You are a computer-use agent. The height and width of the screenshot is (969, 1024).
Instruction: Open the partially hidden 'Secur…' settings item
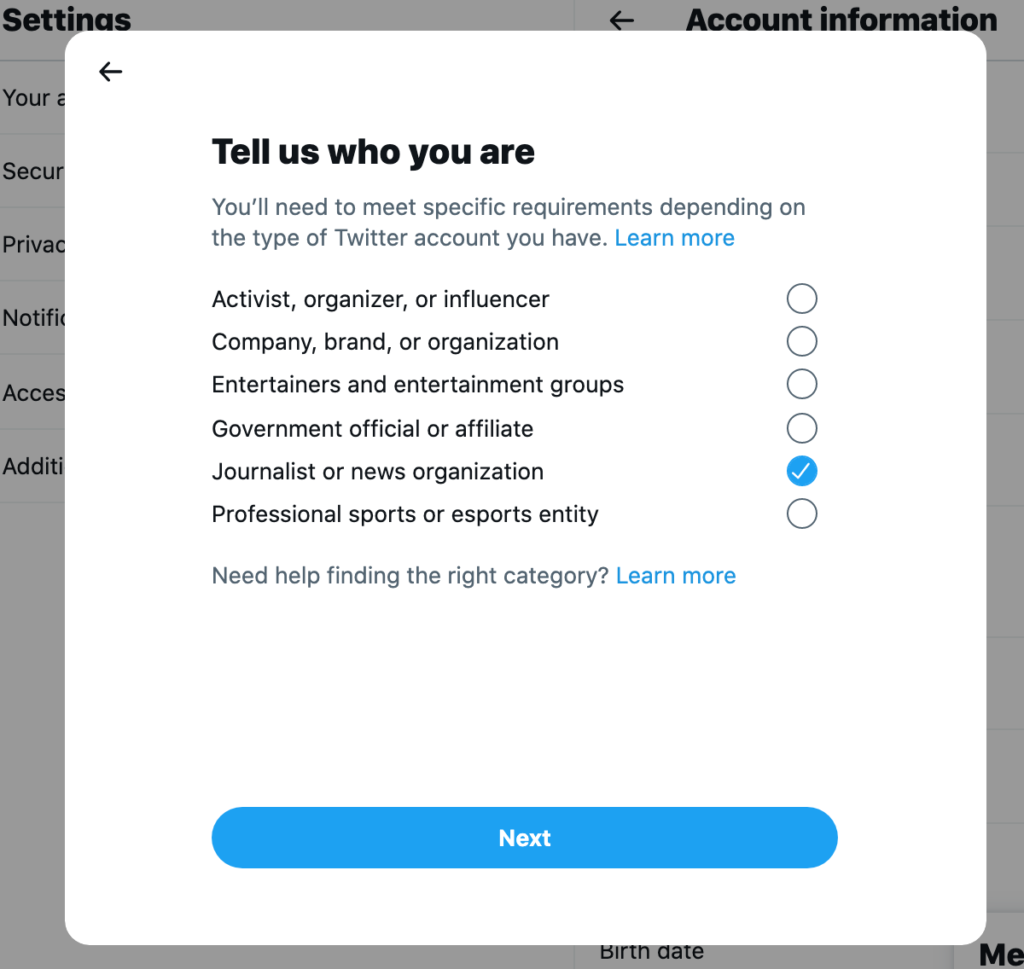pyautogui.click(x=32, y=171)
